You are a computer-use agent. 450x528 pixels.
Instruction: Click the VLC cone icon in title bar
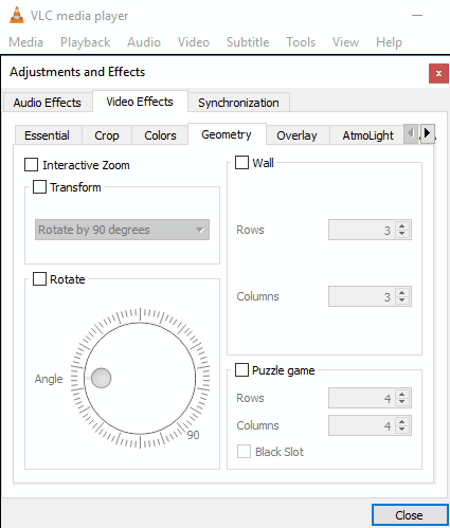17,15
